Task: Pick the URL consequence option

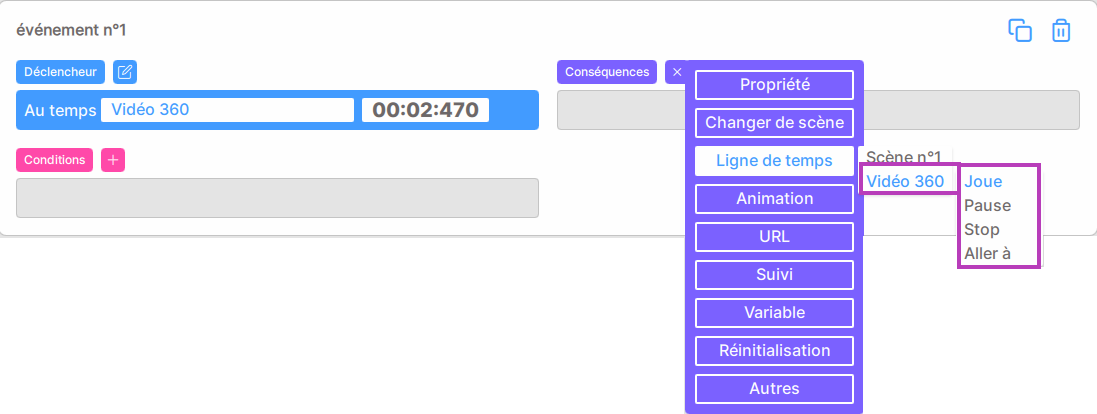Action: (x=774, y=236)
